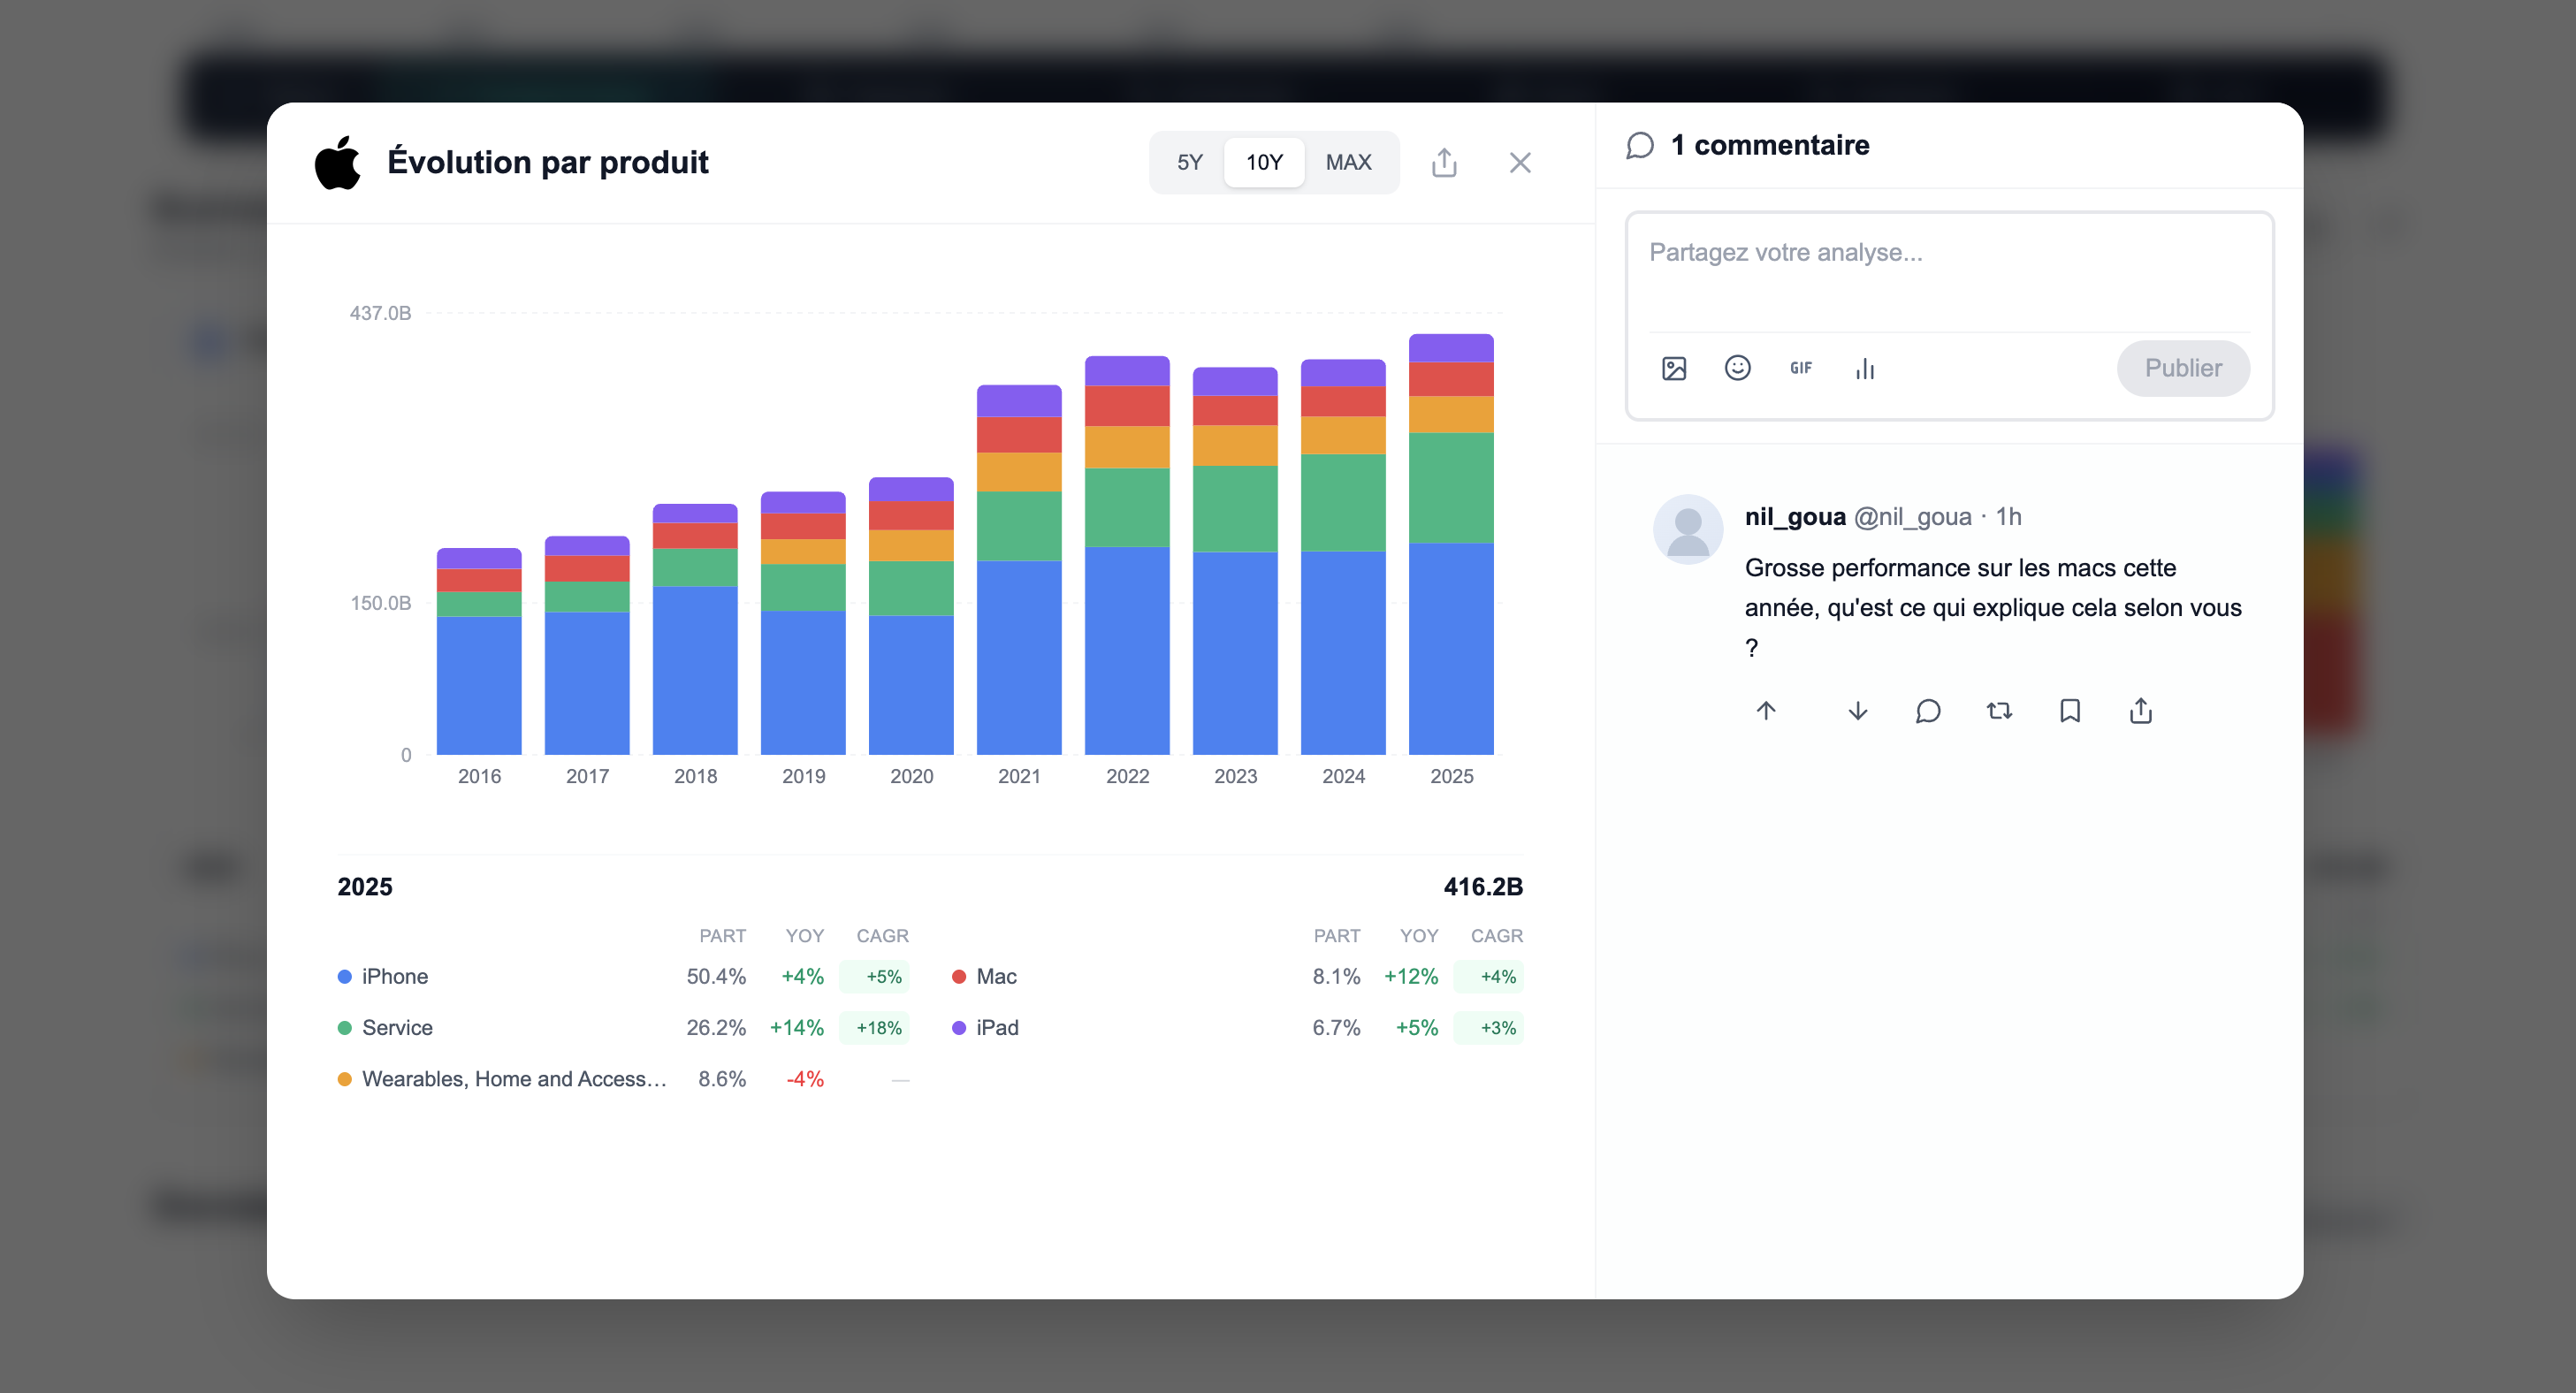Select the 10Y time range
The image size is (2576, 1393).
1264,162
